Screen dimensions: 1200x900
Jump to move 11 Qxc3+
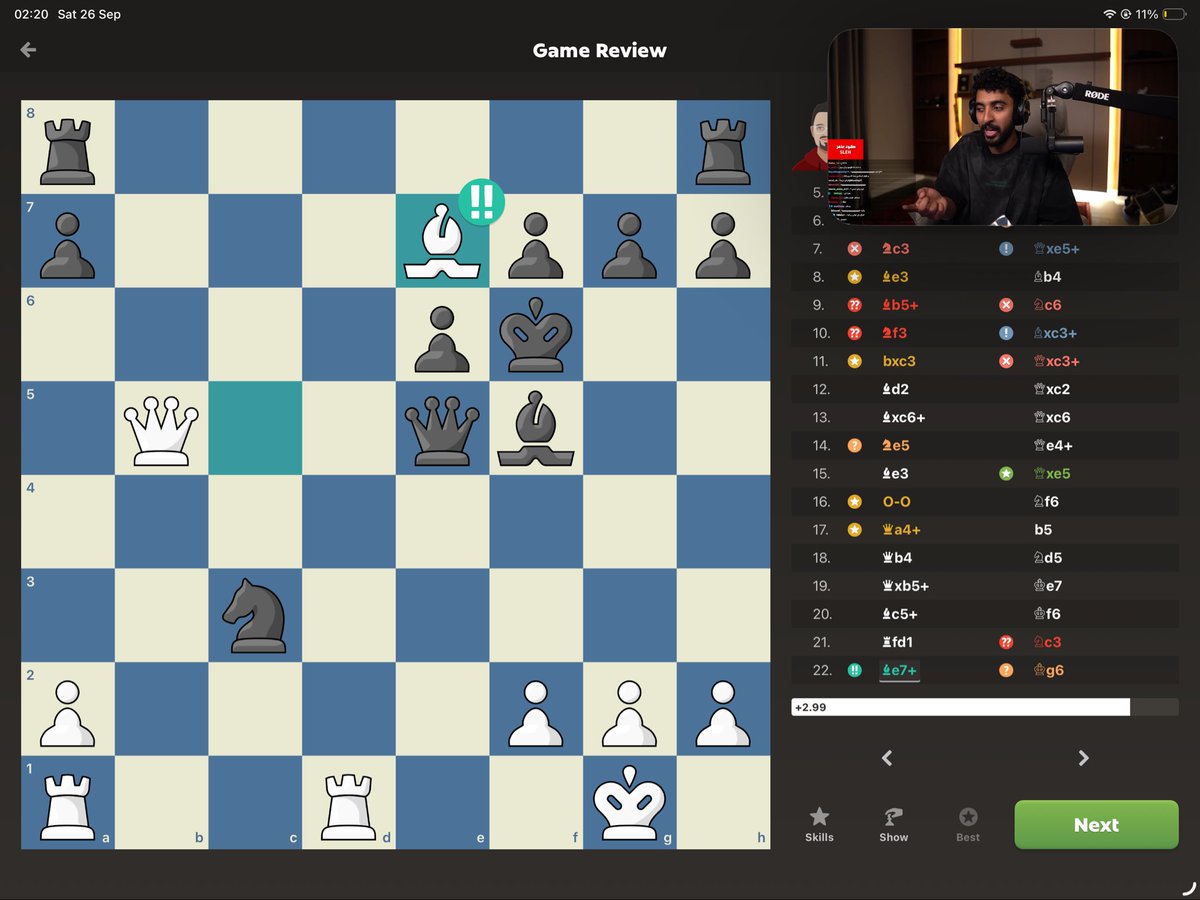click(1056, 361)
